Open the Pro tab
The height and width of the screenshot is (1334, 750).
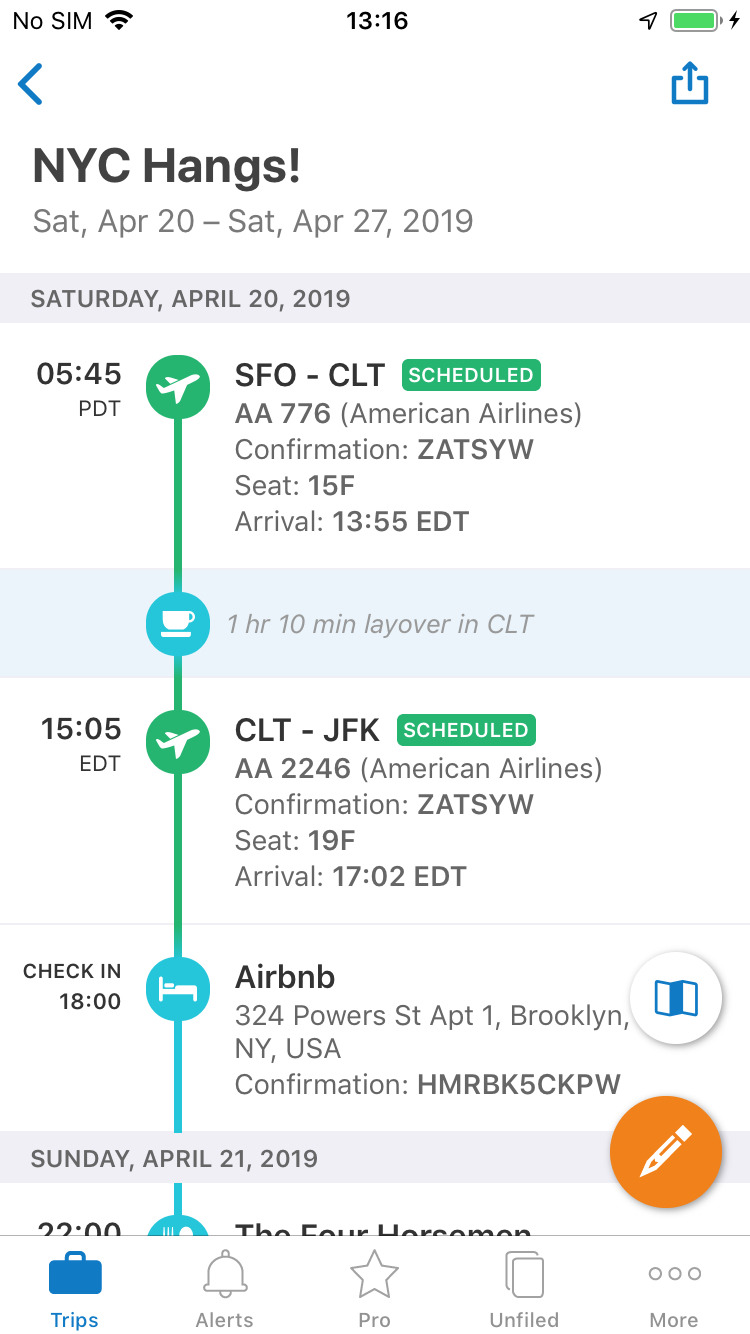pyautogui.click(x=375, y=1288)
